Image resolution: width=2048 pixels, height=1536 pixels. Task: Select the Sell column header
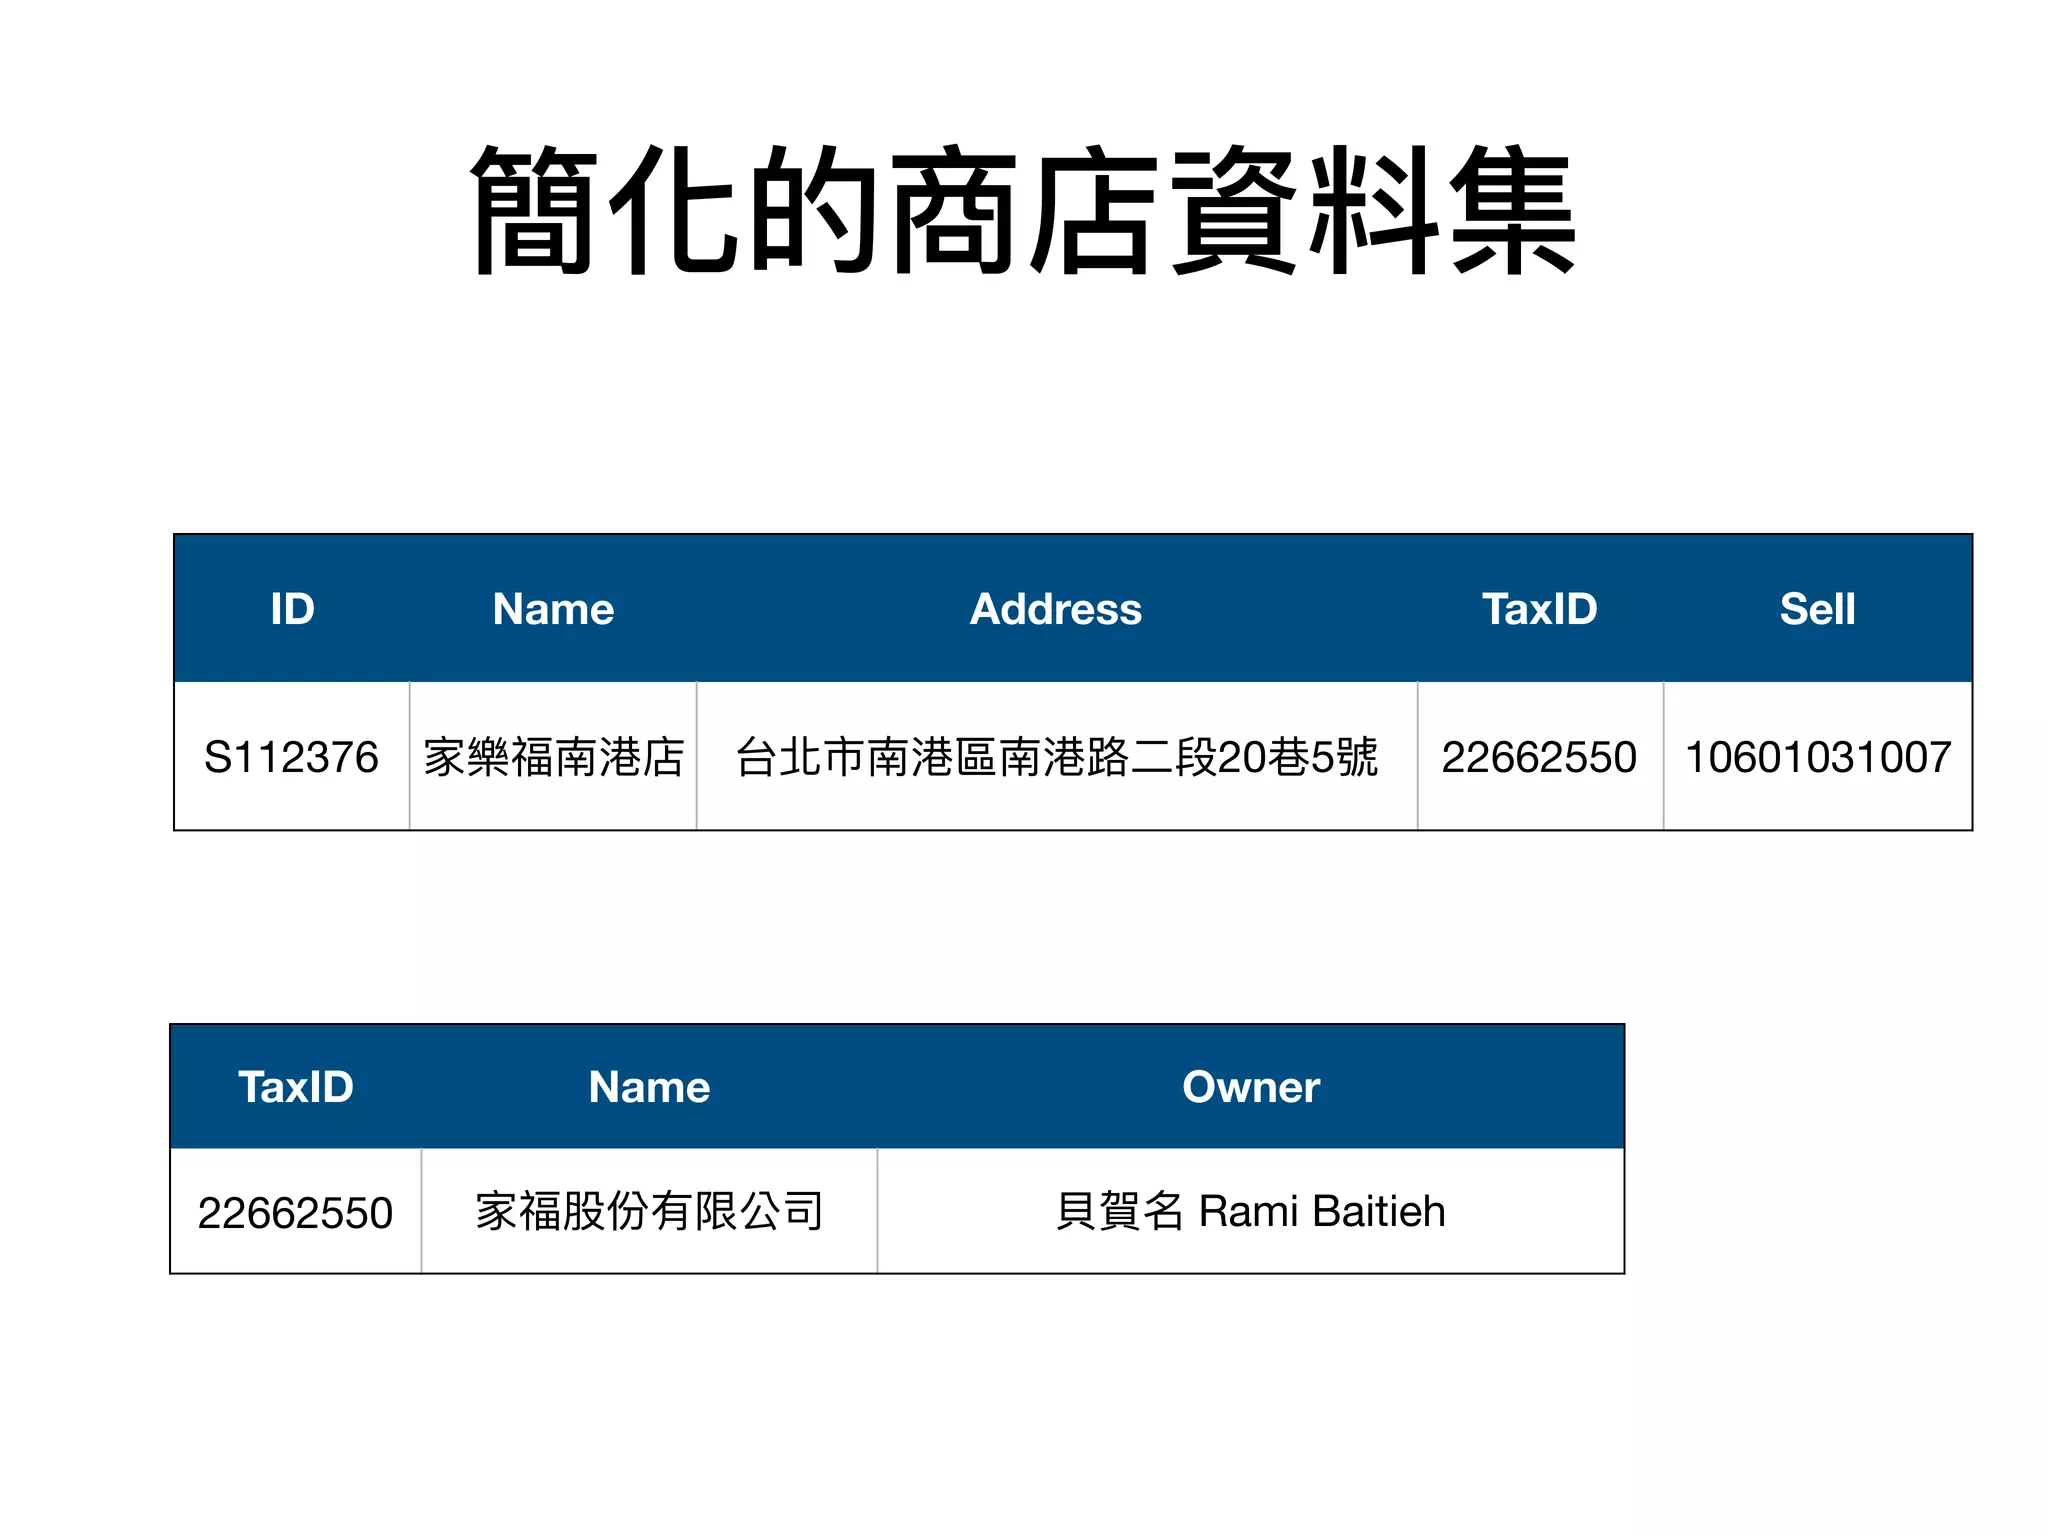point(1817,609)
